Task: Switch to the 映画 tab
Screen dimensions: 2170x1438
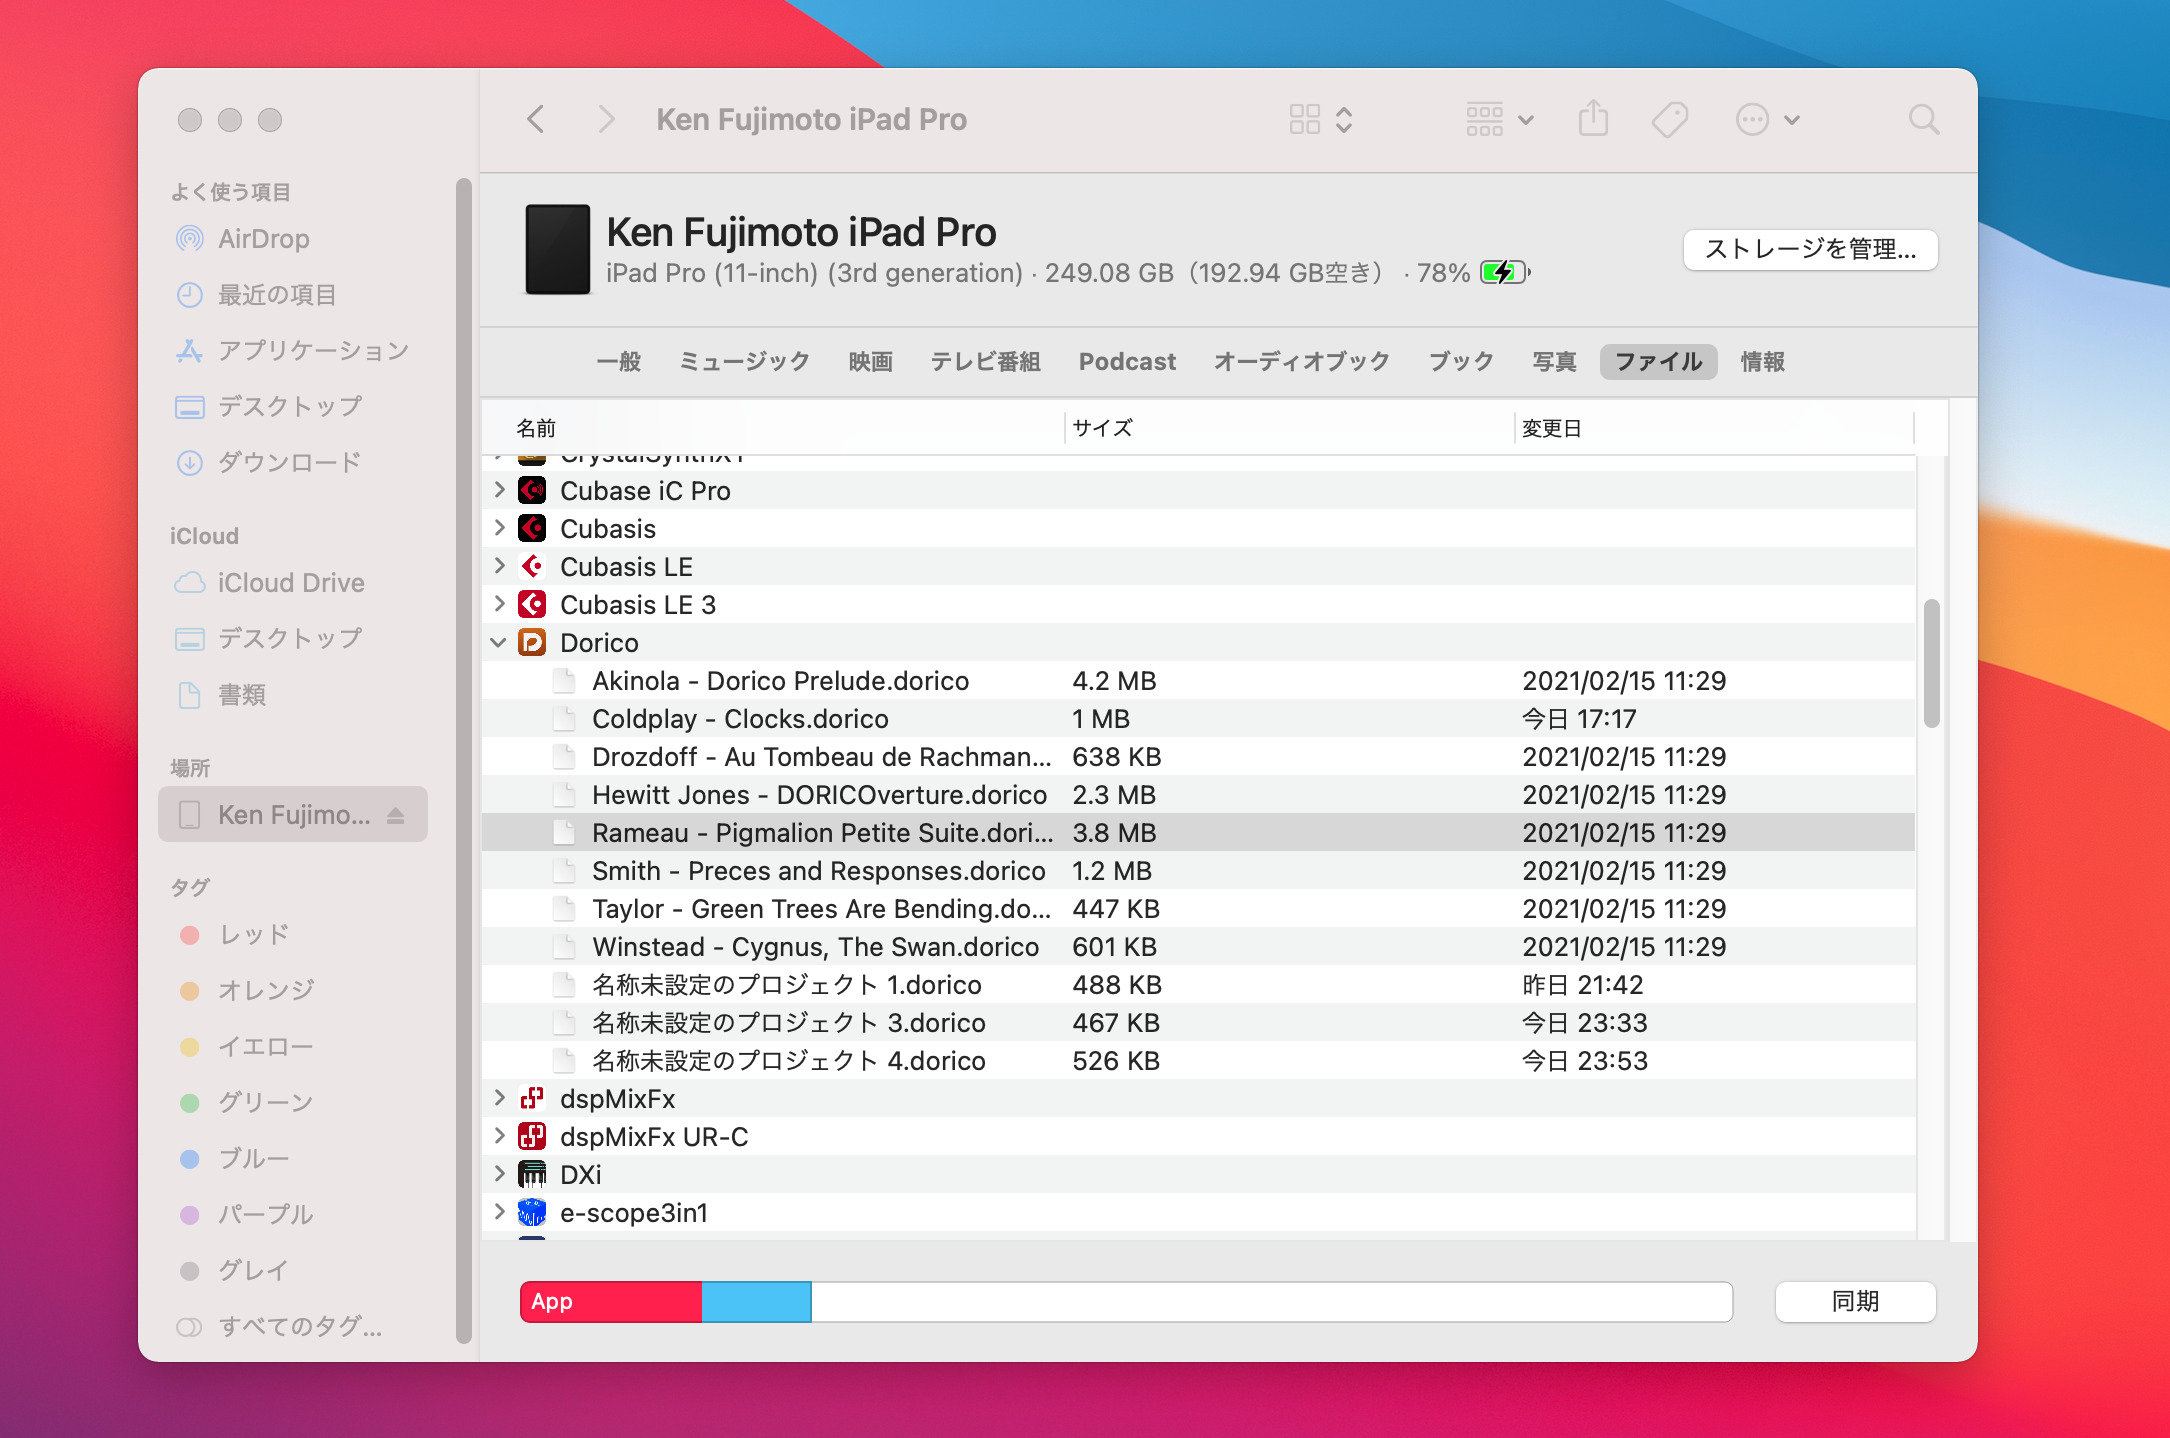Action: pos(871,361)
